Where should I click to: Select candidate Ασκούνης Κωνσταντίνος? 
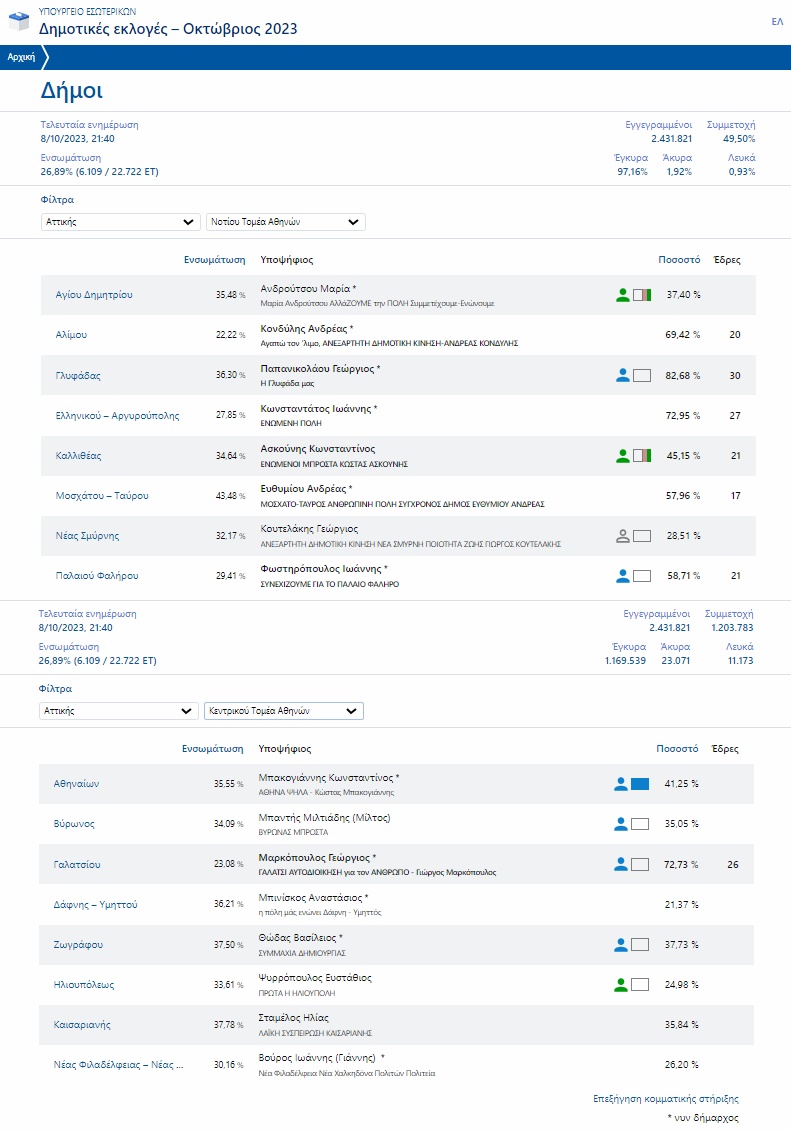coord(318,449)
